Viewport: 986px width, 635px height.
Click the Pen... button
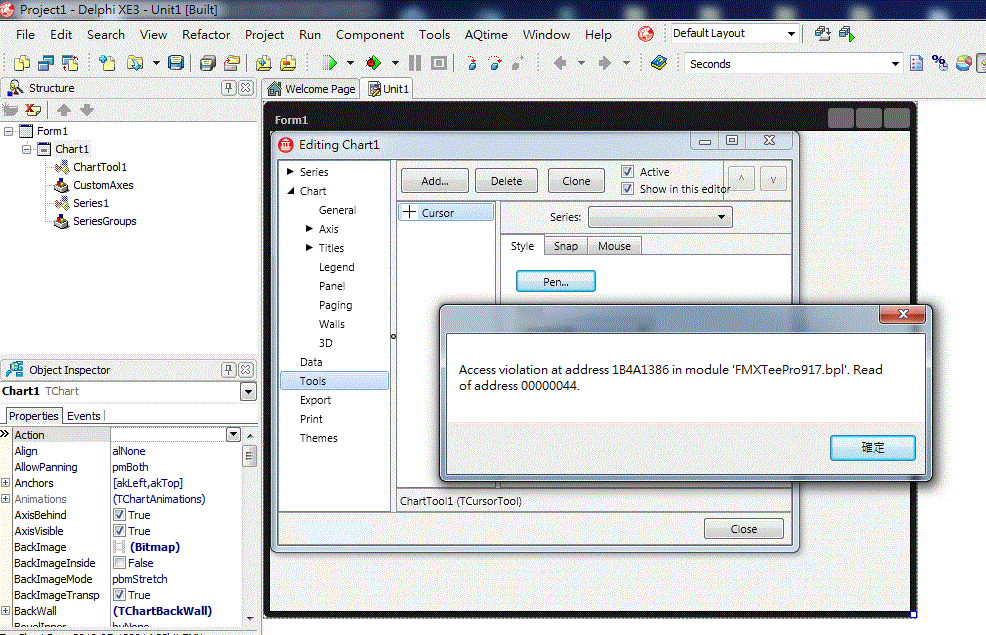click(556, 282)
